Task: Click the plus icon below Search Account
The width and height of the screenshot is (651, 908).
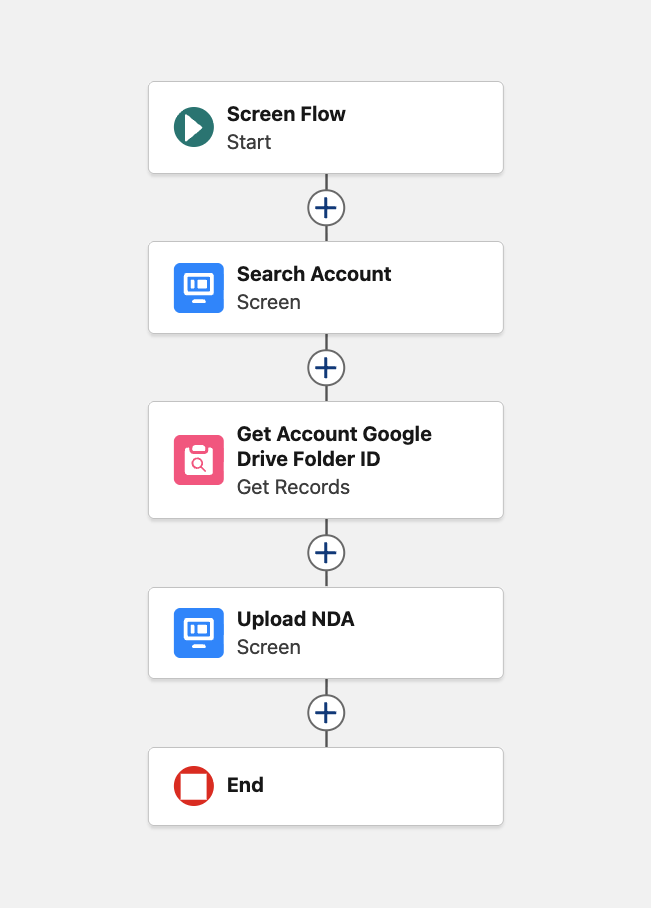Action: coord(325,367)
